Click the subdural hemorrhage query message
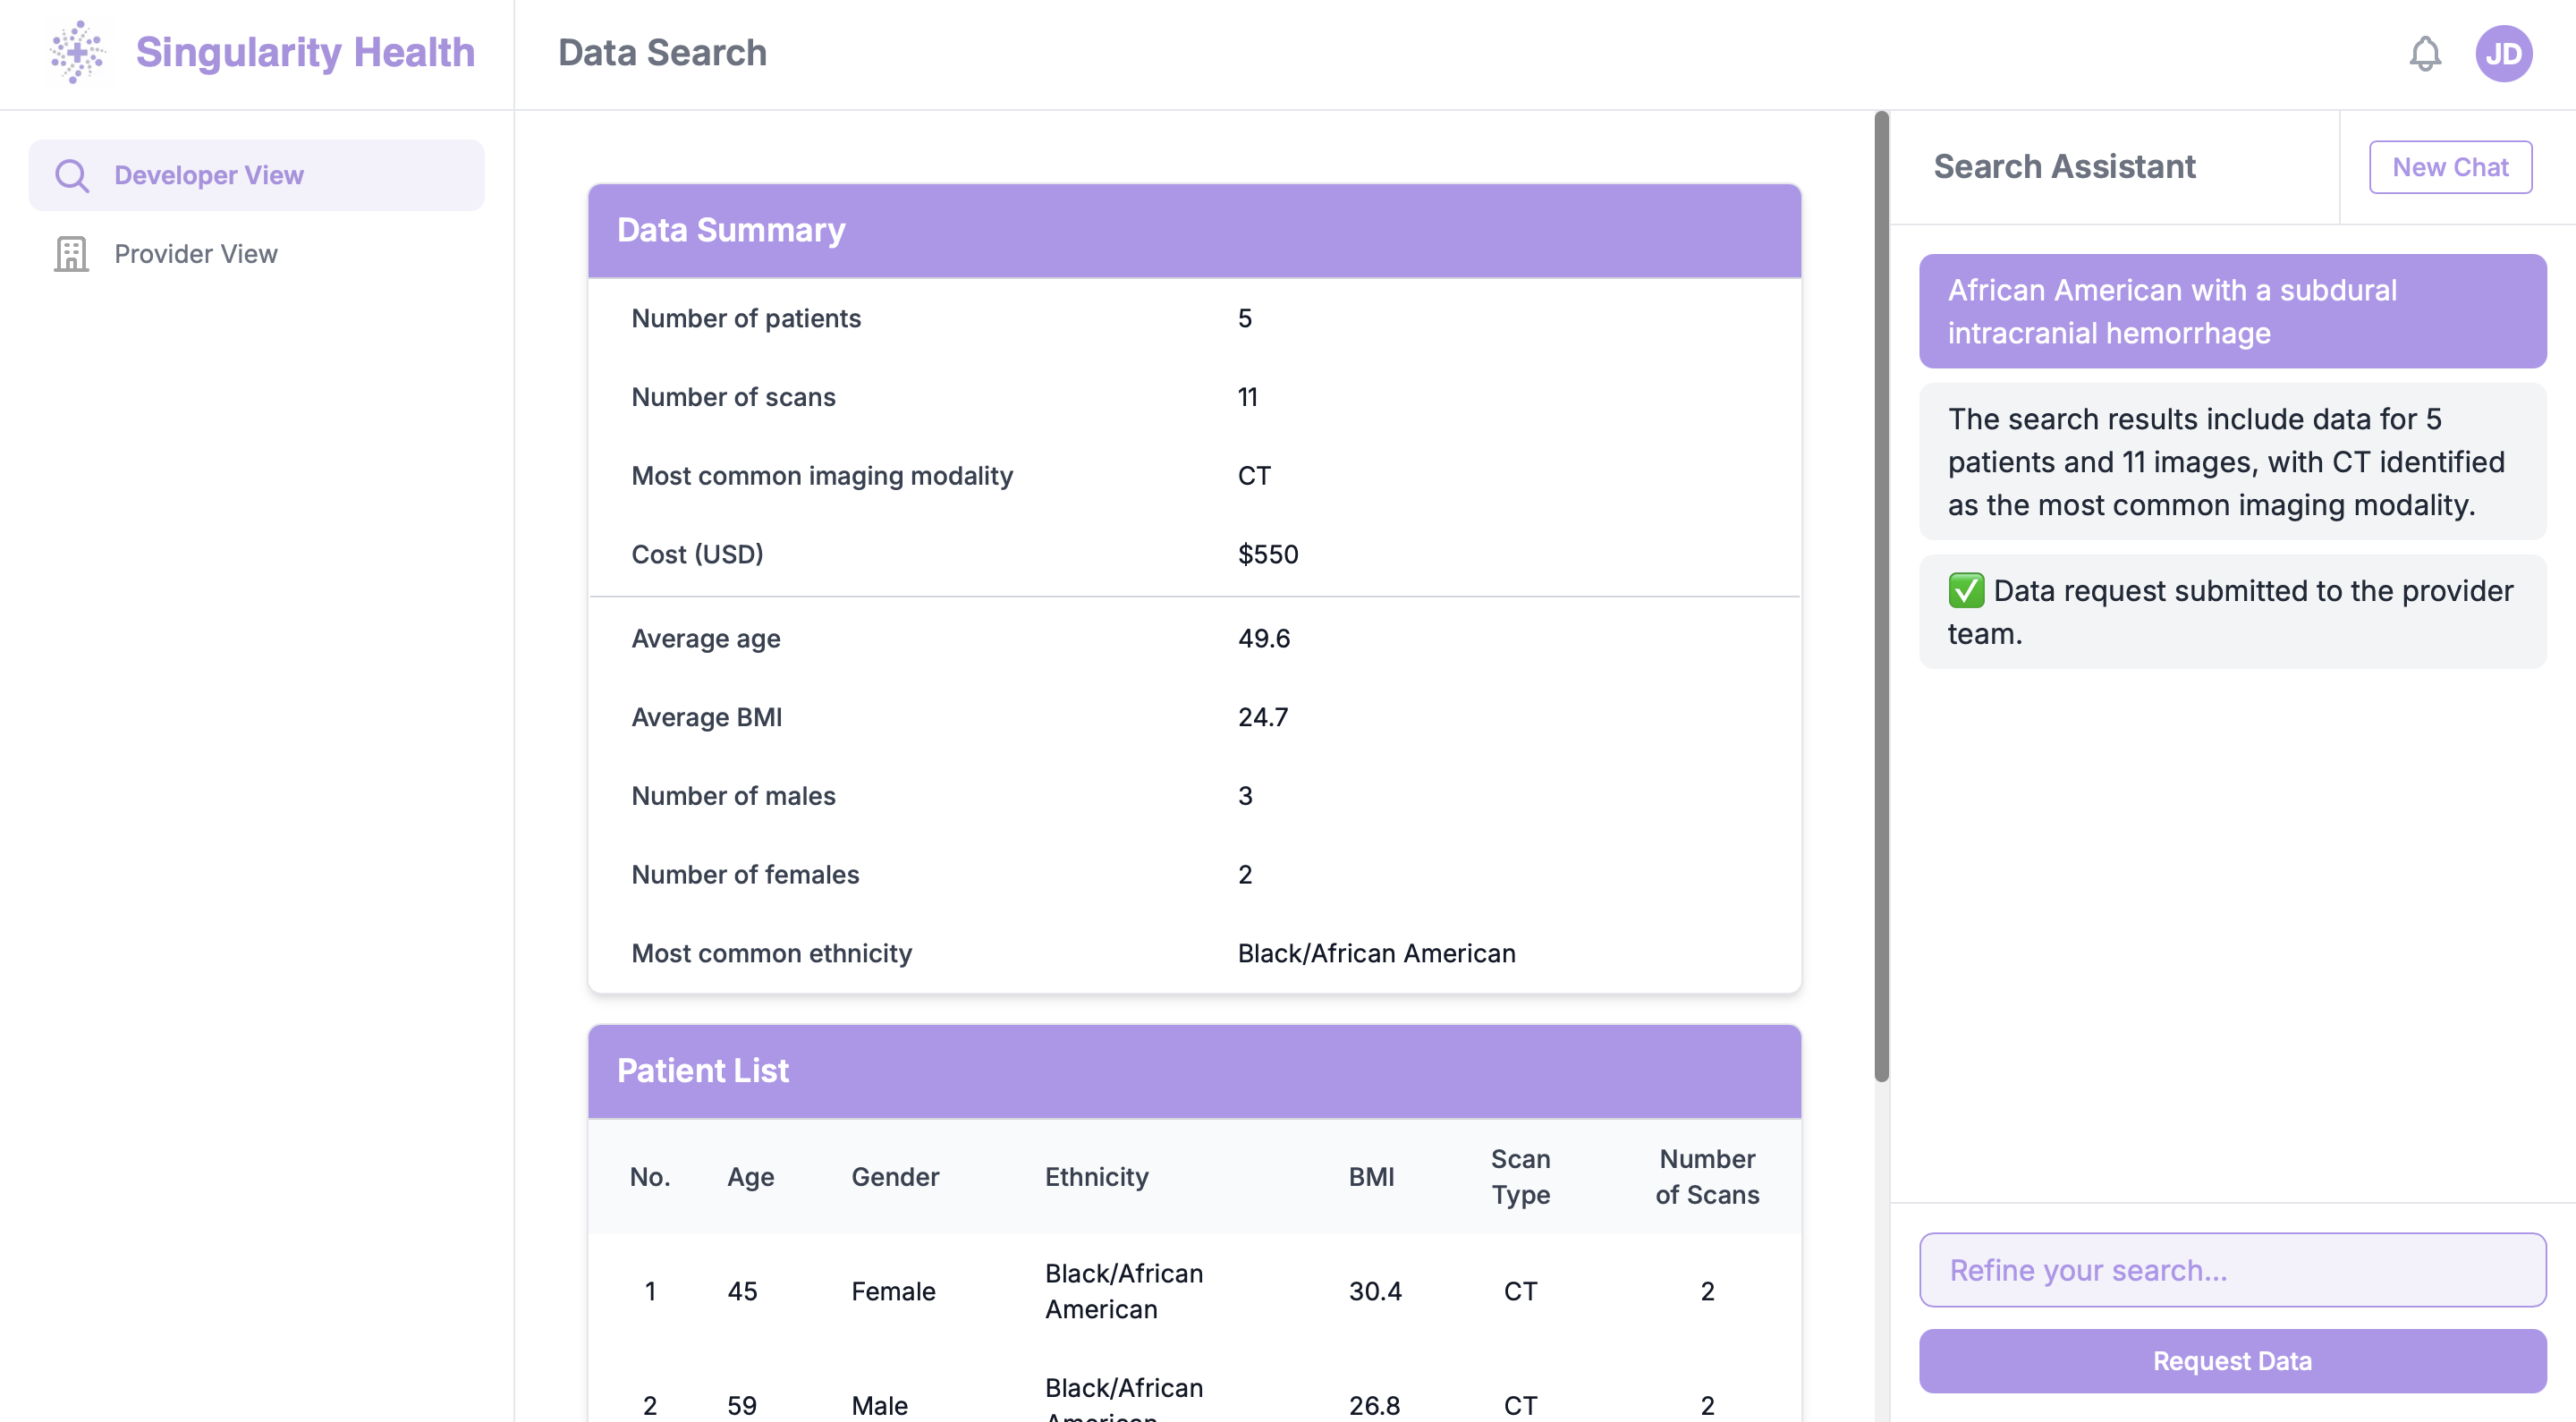Image resolution: width=2576 pixels, height=1422 pixels. coord(2232,311)
